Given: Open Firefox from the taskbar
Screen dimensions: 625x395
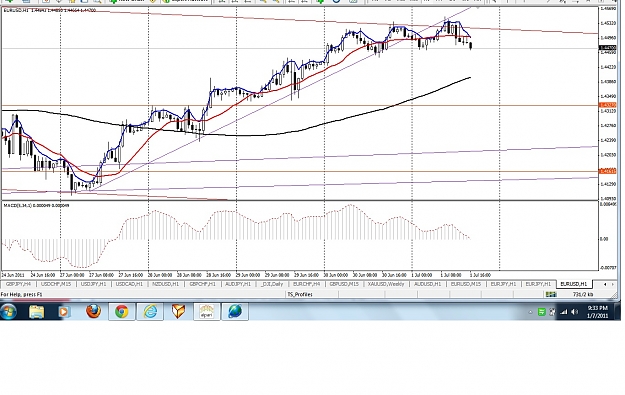Looking at the screenshot, I should pyautogui.click(x=93, y=311).
